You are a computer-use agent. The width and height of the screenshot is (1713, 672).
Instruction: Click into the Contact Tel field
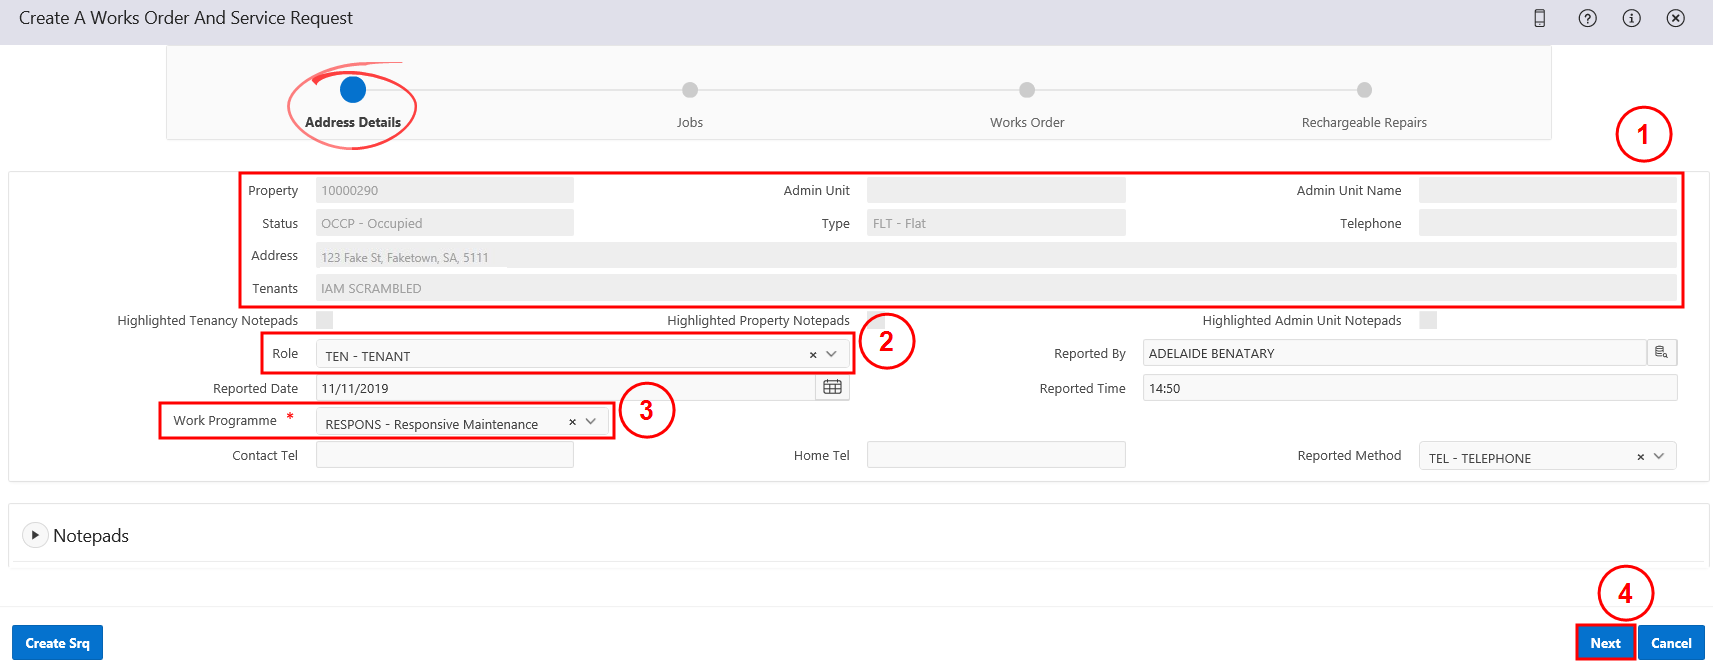tap(445, 455)
